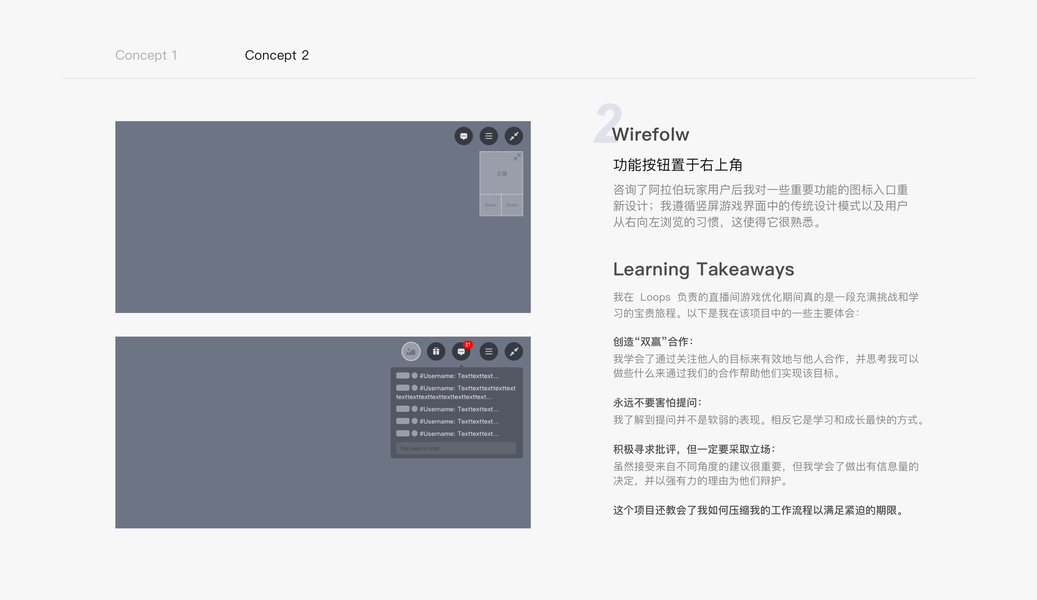Click the 功能按钮置于右上角 subheading
Viewport: 1037px width, 600px height.
pyautogui.click(x=678, y=165)
